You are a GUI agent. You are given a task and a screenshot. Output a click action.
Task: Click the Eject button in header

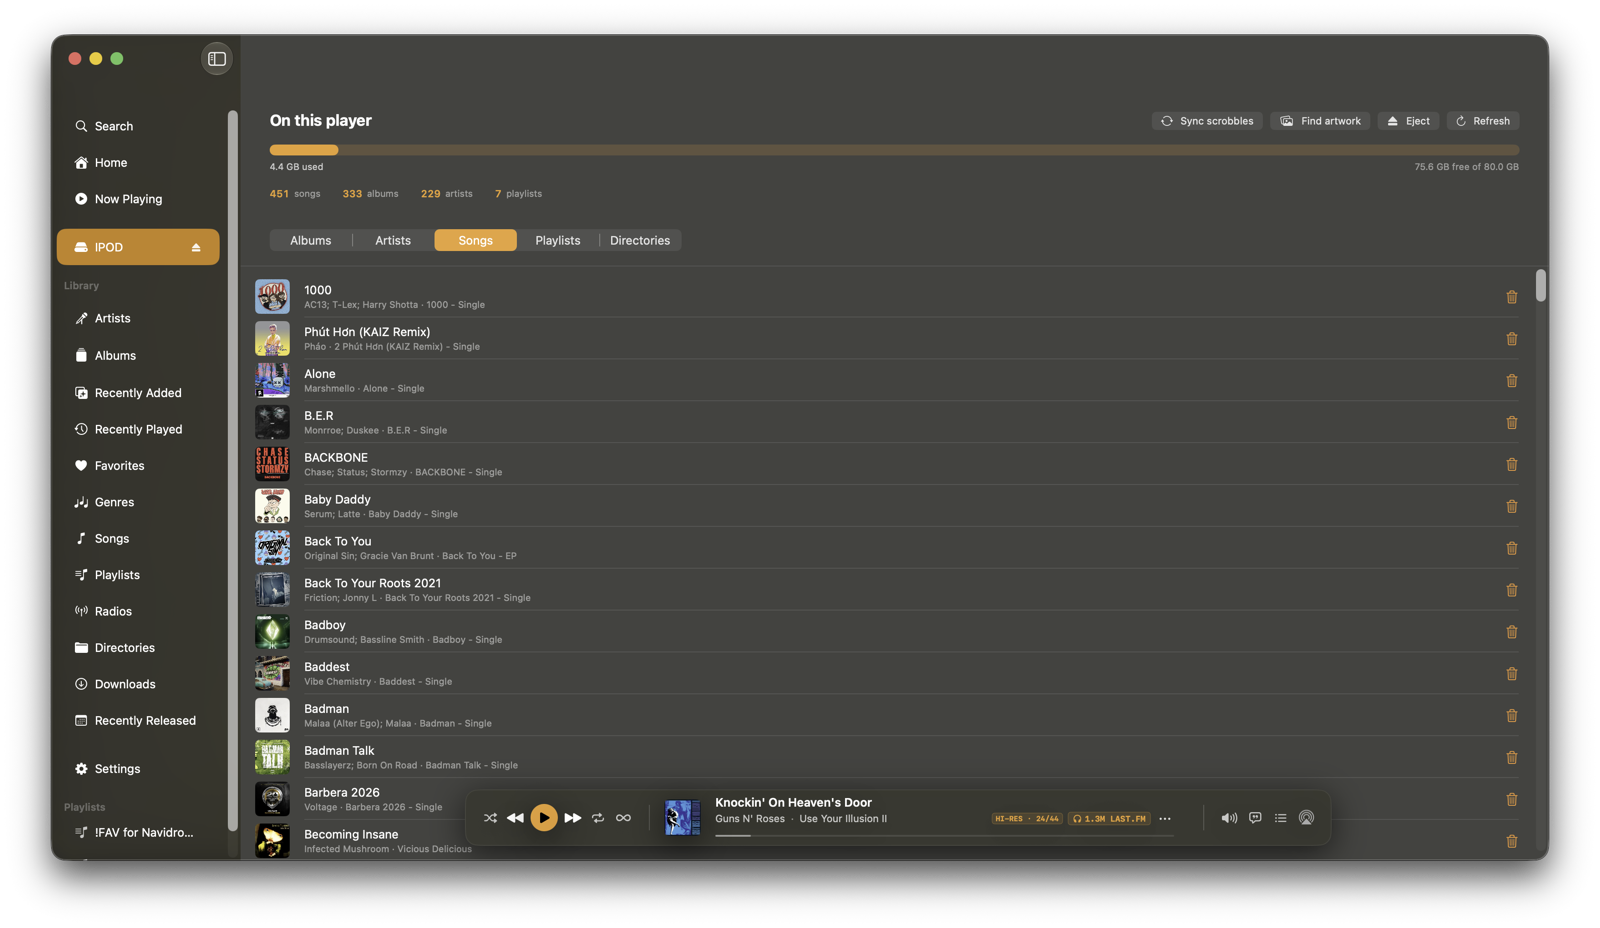pyautogui.click(x=1408, y=121)
